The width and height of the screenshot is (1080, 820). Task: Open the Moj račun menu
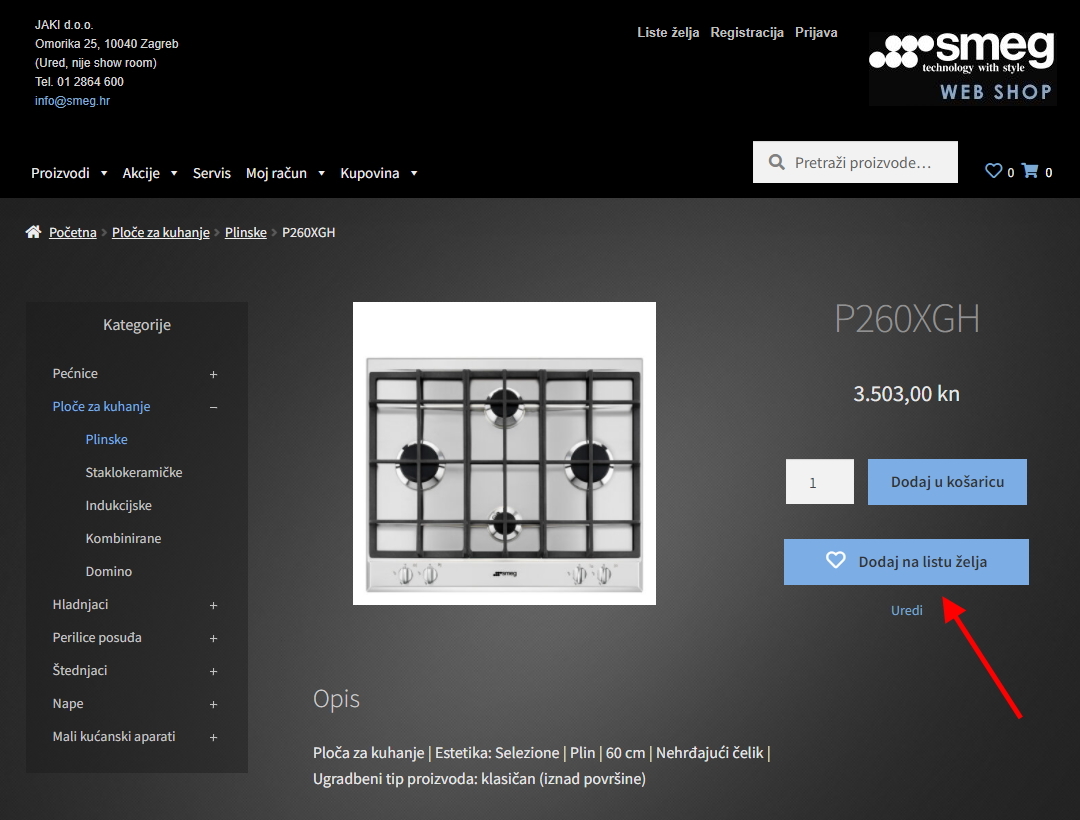[x=276, y=174]
